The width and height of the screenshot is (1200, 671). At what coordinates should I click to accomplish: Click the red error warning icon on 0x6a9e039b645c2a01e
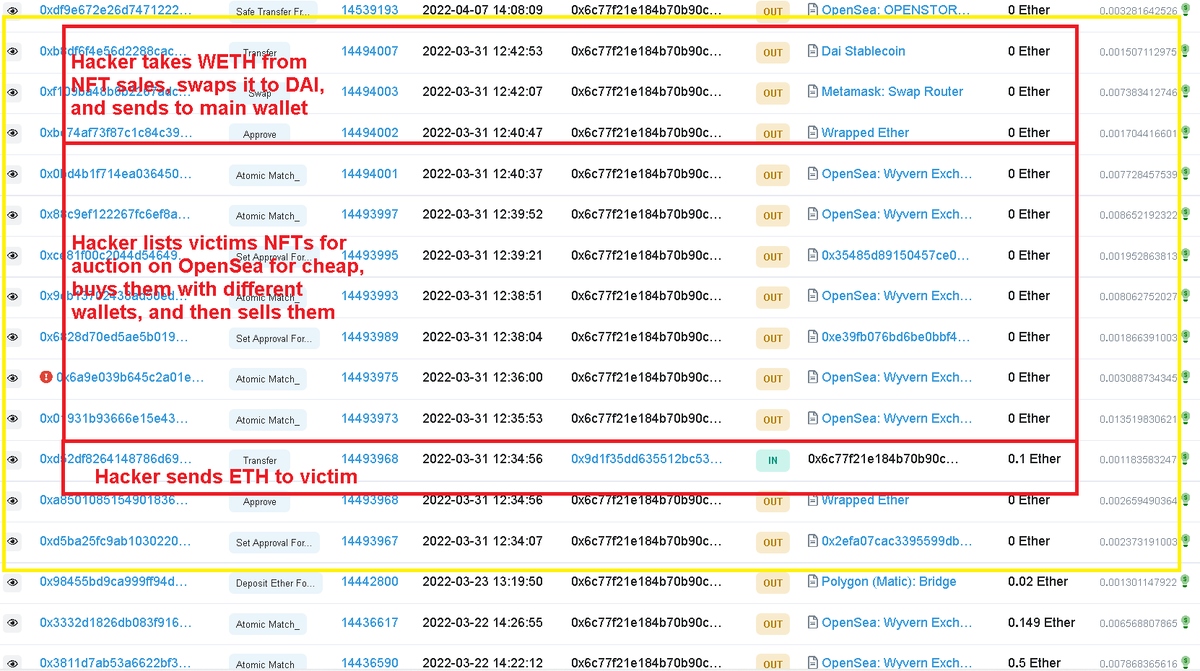point(46,378)
